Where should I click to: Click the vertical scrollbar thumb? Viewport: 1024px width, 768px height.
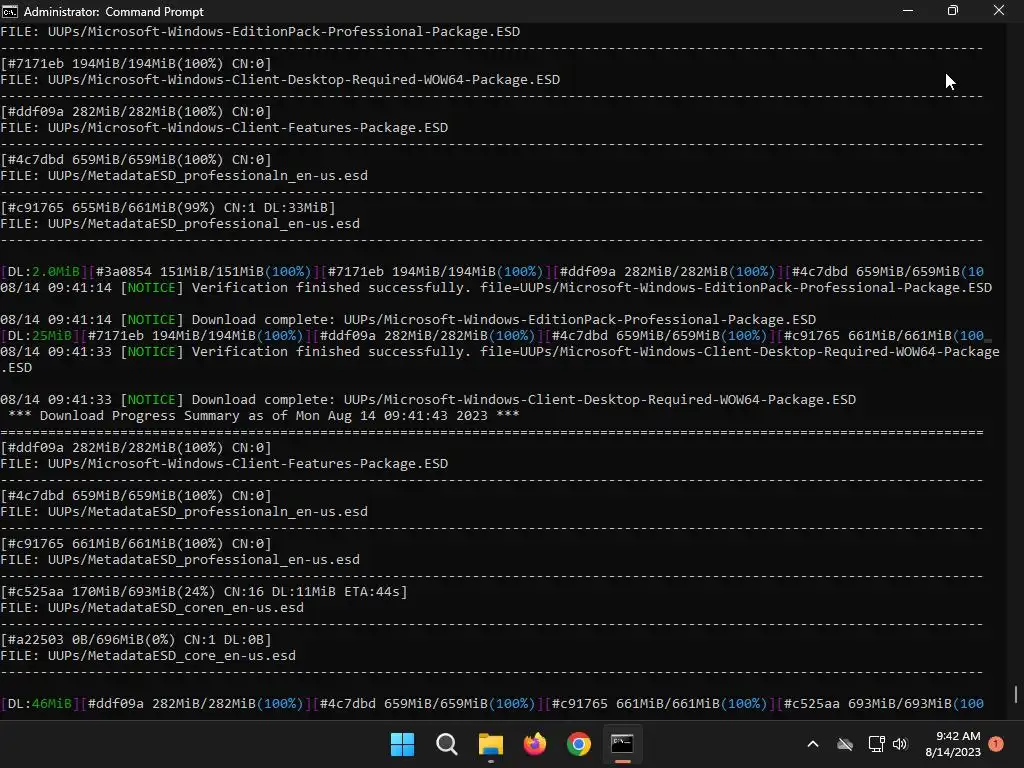[x=1016, y=694]
